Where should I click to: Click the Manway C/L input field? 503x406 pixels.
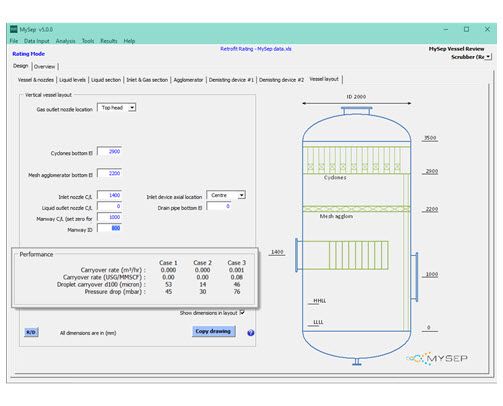pyautogui.click(x=109, y=217)
